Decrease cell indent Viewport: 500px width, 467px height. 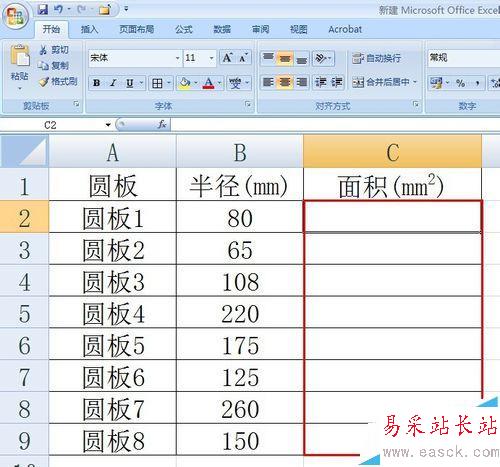321,82
